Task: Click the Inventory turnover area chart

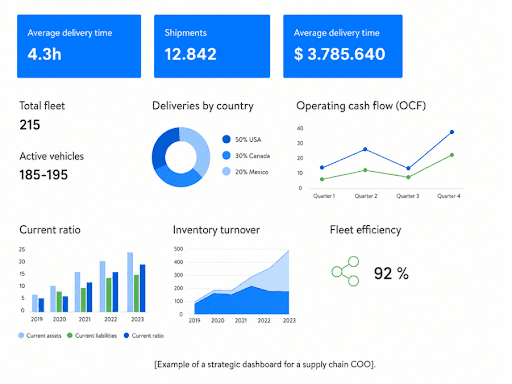Action: point(242,282)
